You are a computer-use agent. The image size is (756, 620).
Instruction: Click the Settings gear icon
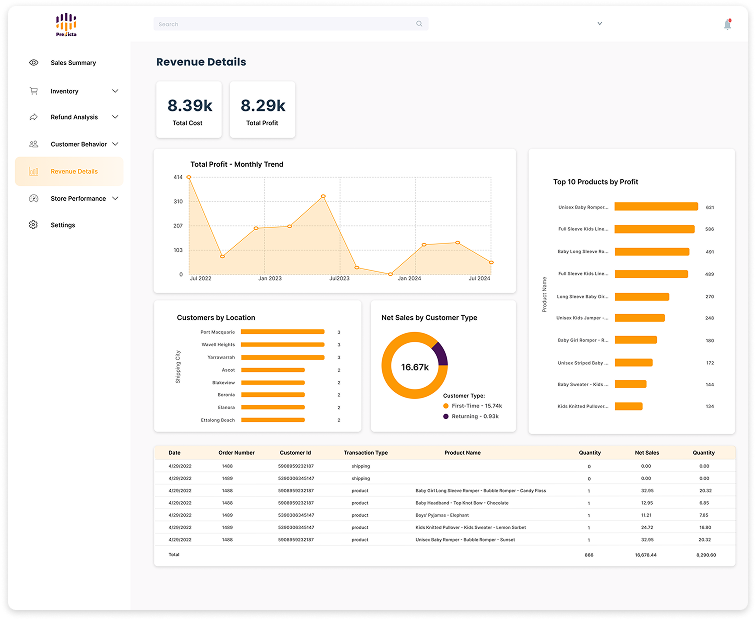(x=33, y=225)
